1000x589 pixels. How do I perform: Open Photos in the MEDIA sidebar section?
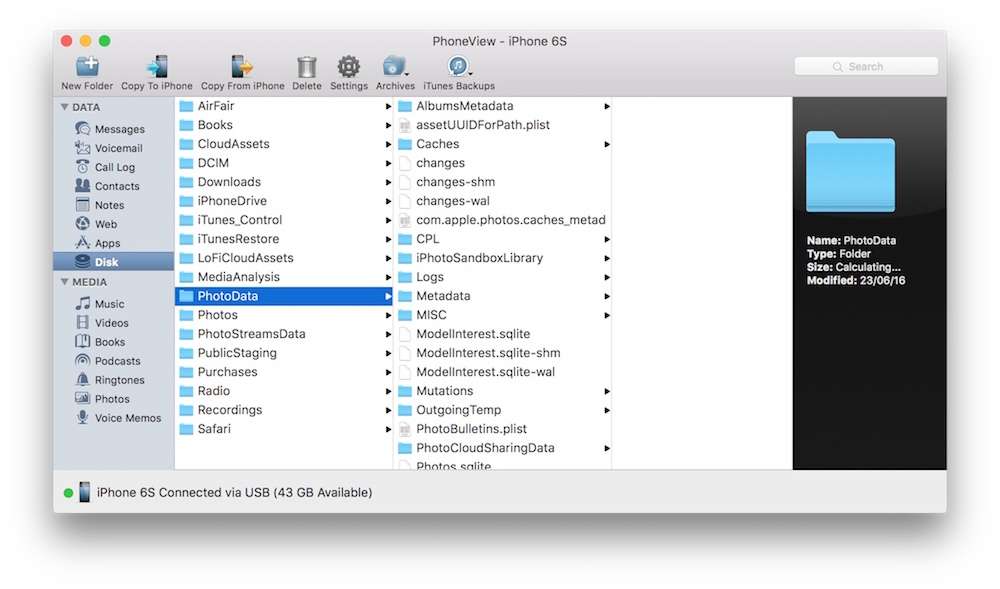point(114,399)
